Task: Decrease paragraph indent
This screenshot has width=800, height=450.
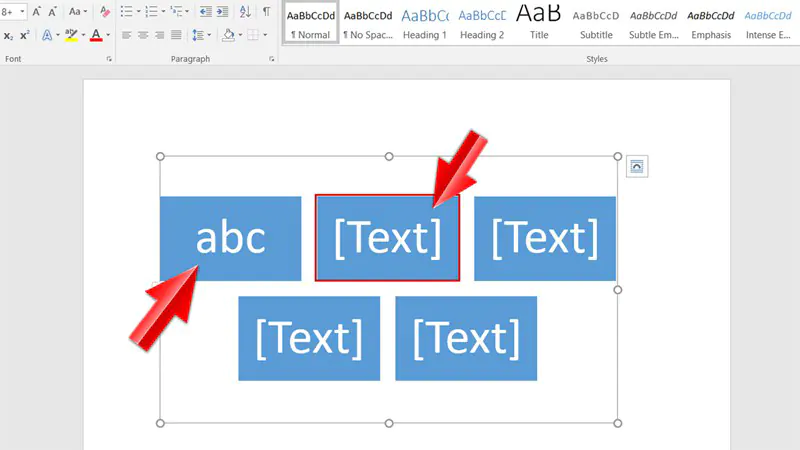Action: (206, 11)
